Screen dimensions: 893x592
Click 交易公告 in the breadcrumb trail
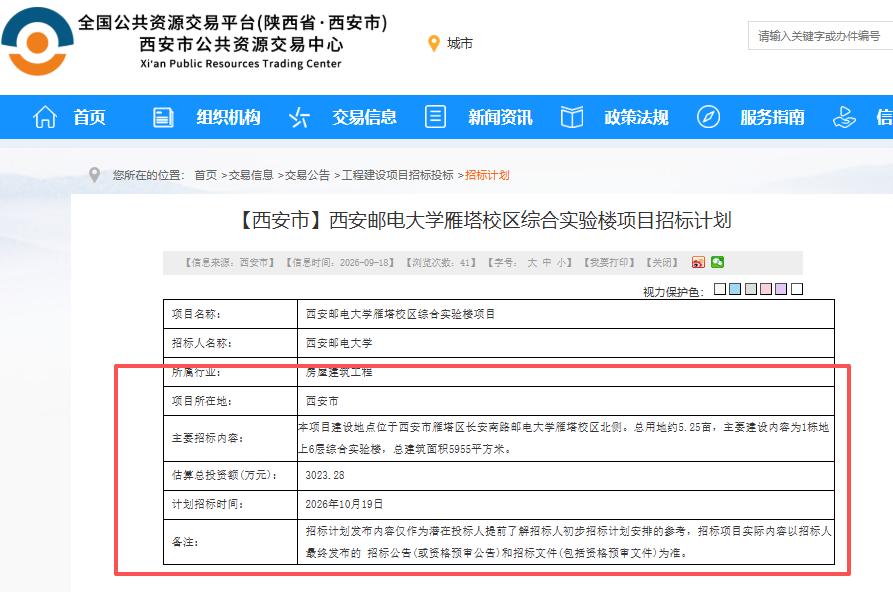pos(308,175)
